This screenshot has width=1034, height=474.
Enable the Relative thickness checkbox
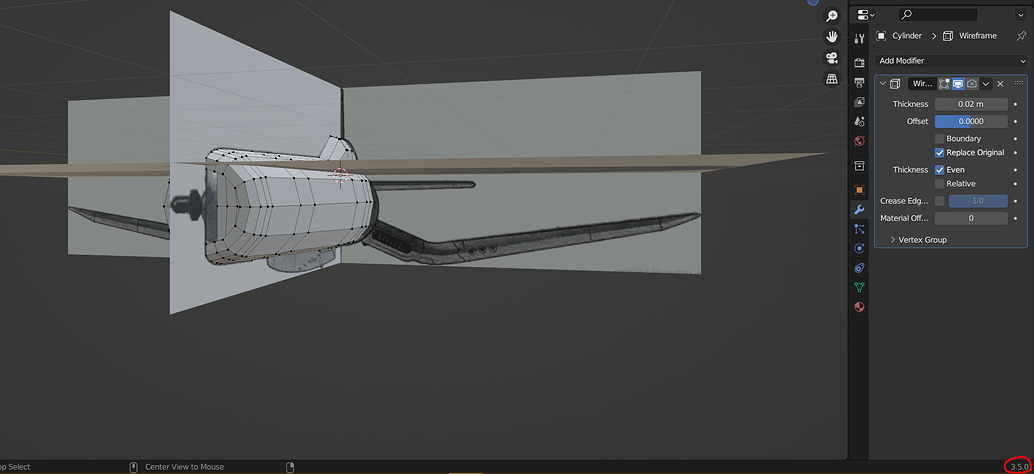pos(940,183)
